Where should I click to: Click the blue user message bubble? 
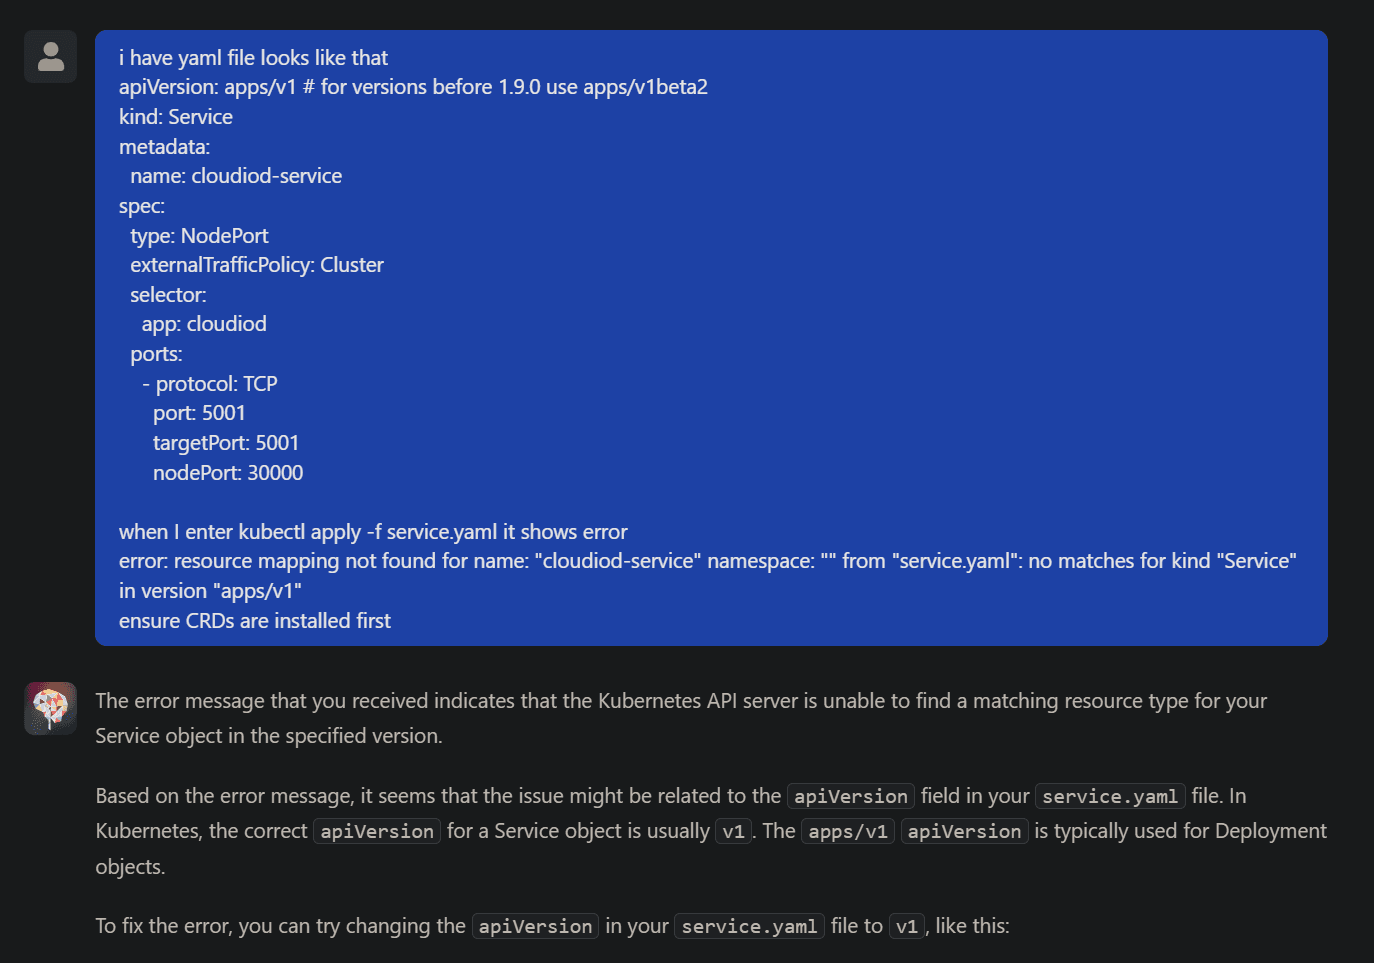tap(711, 338)
